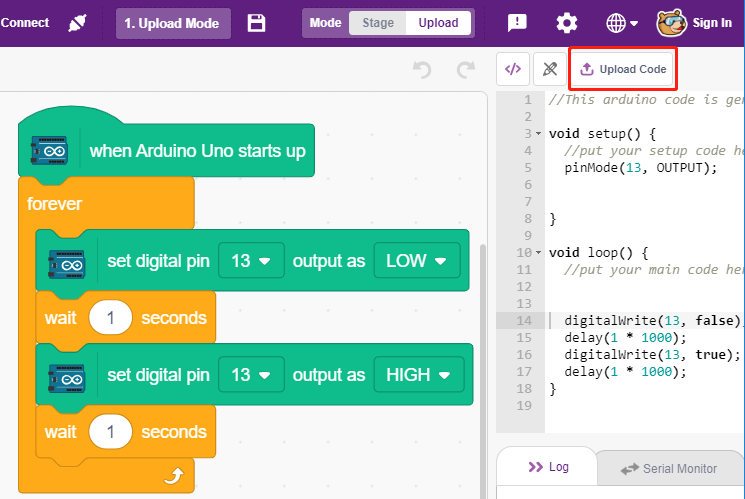Screen dimensions: 745x499
Task: Select wait 1 seconds block after LOW
Action: click(x=126, y=317)
